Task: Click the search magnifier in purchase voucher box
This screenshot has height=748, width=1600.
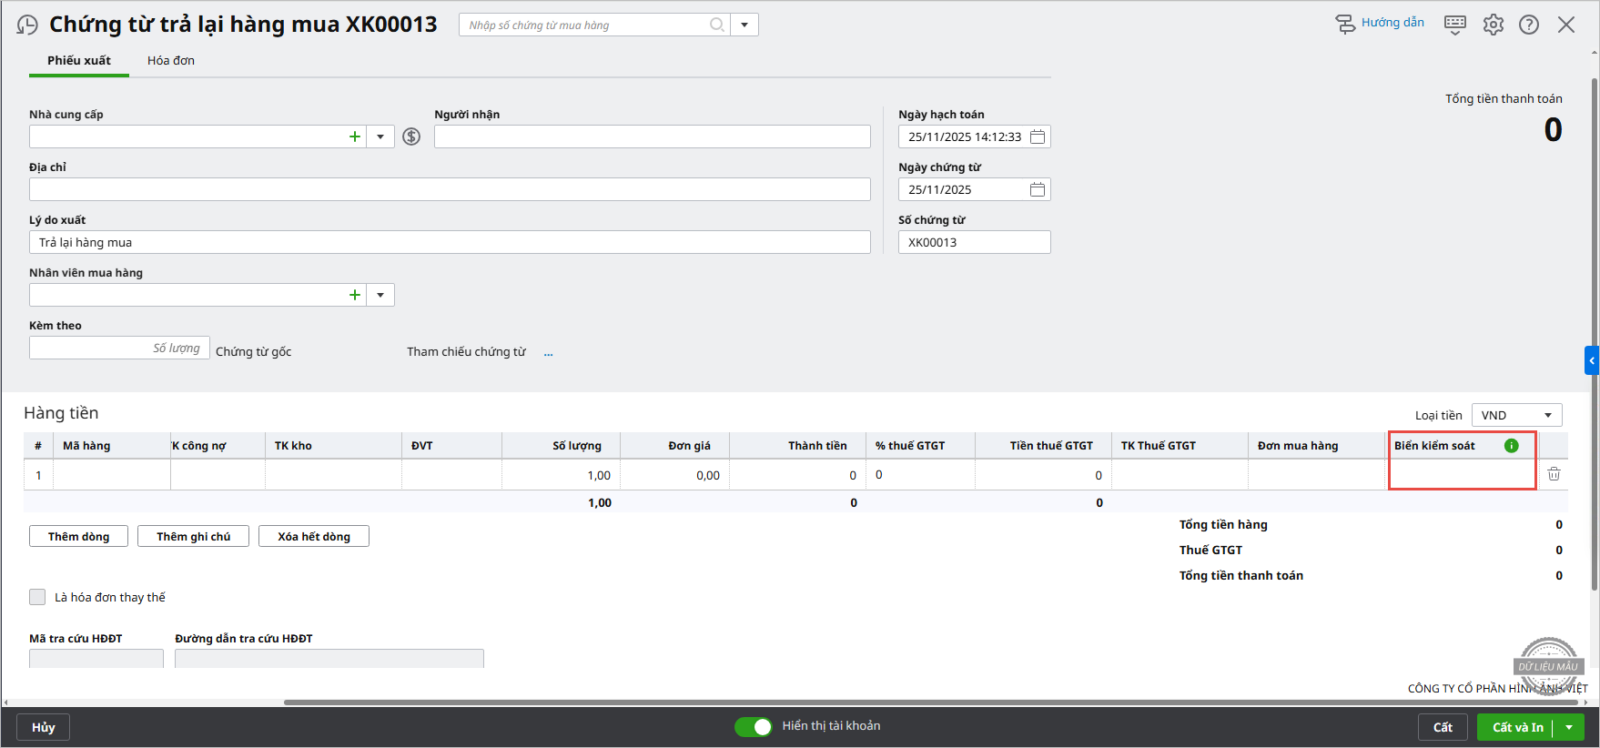Action: (716, 25)
